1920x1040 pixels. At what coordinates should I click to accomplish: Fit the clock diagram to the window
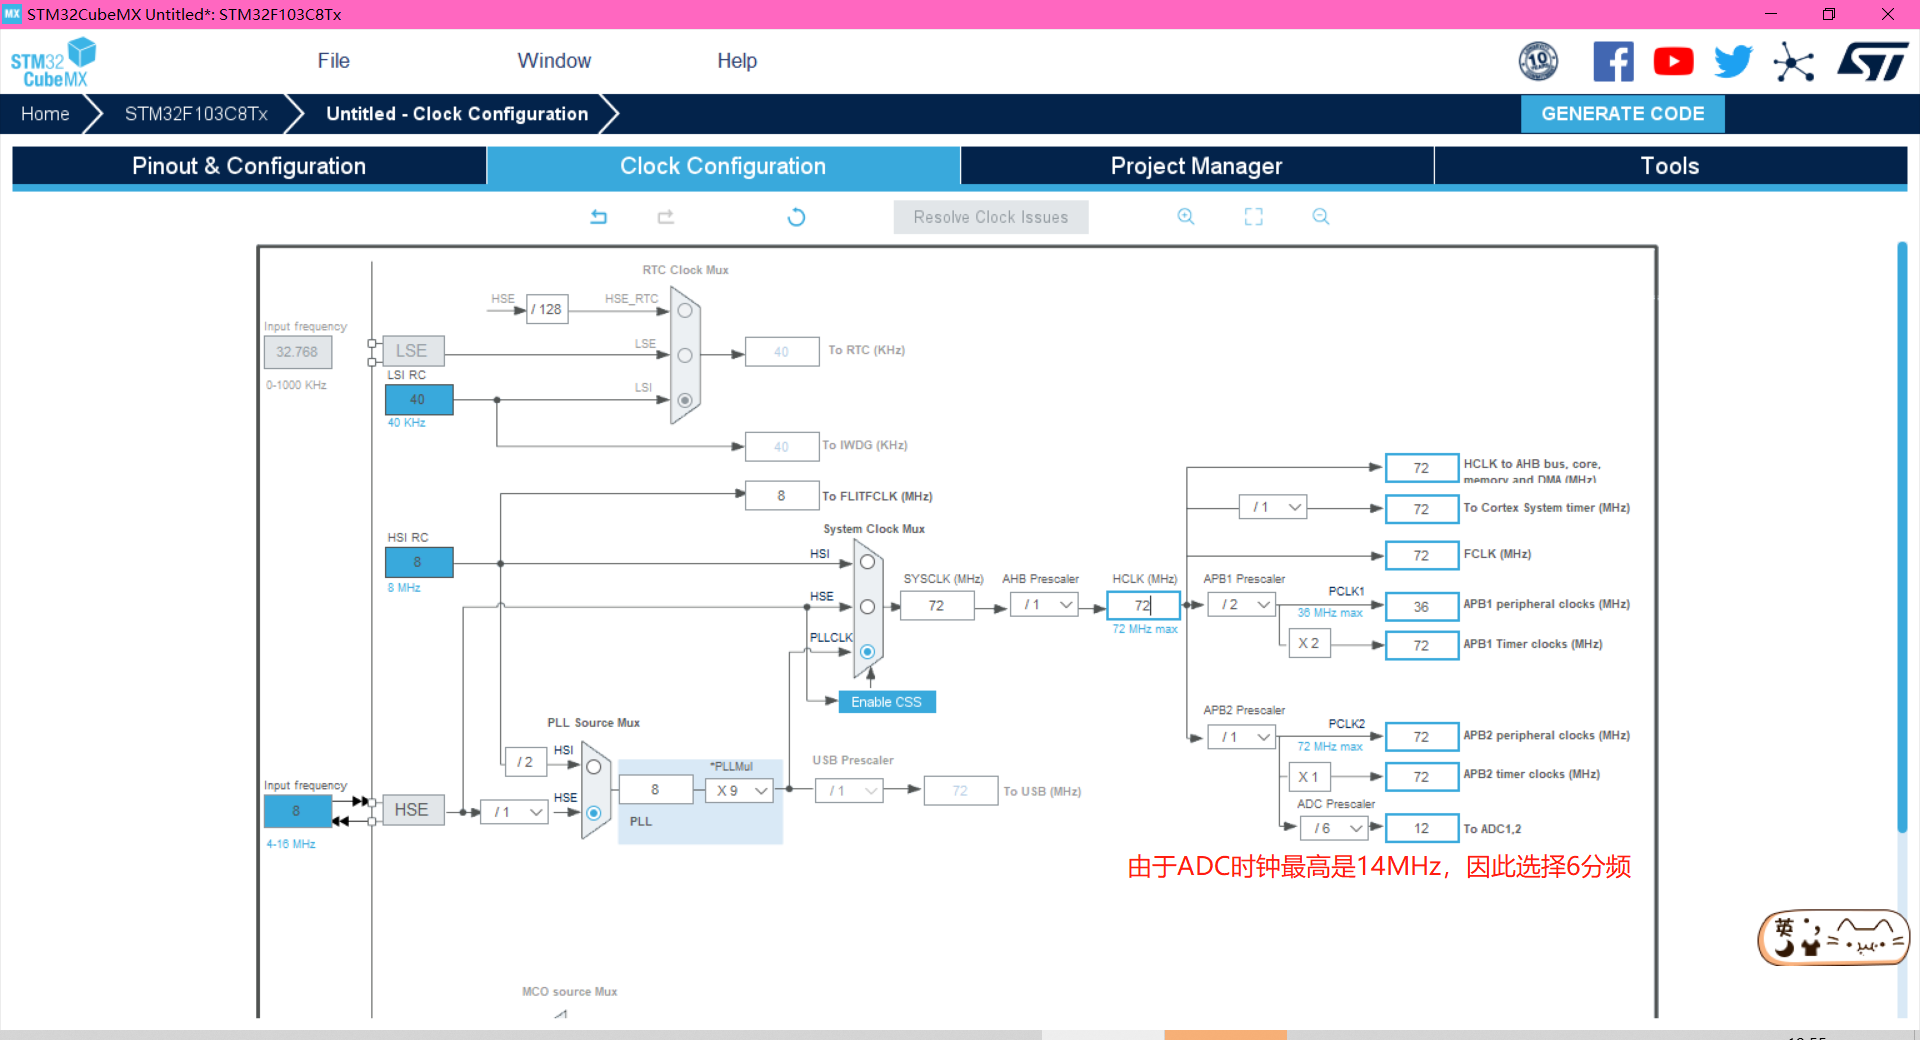1253,217
